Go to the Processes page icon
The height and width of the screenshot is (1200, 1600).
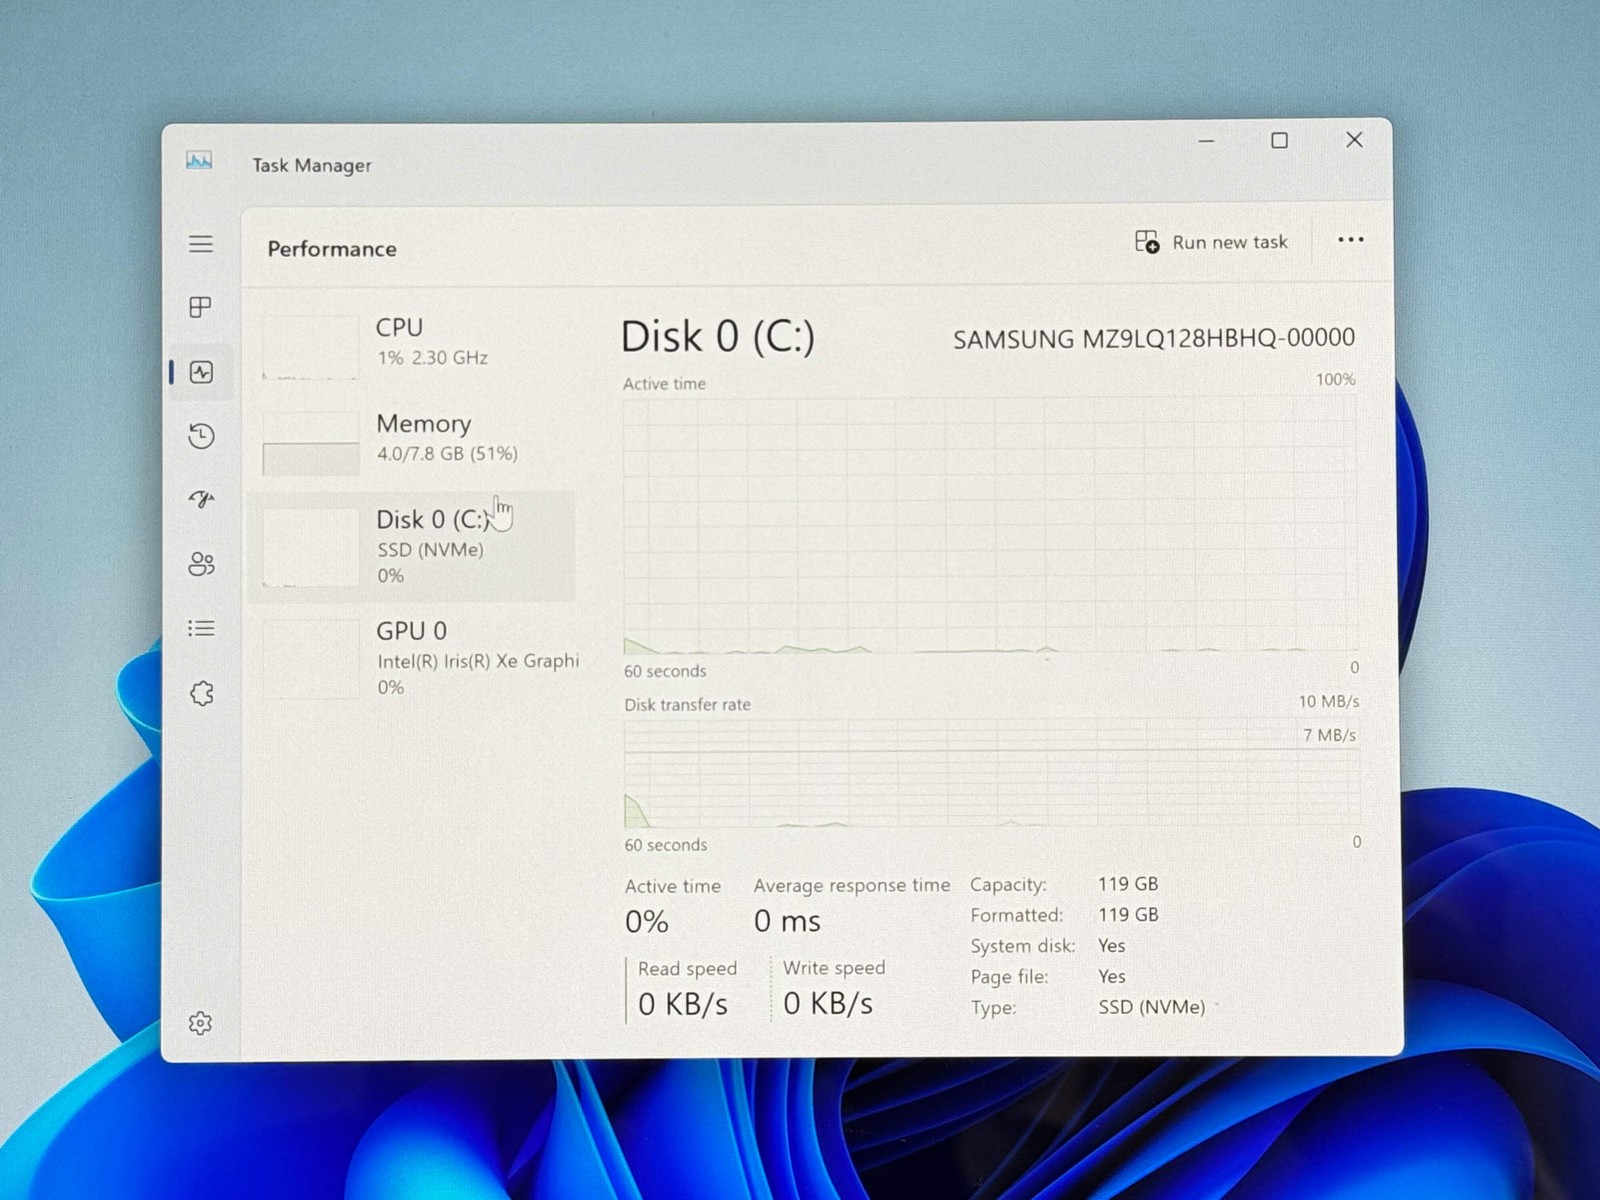[201, 307]
